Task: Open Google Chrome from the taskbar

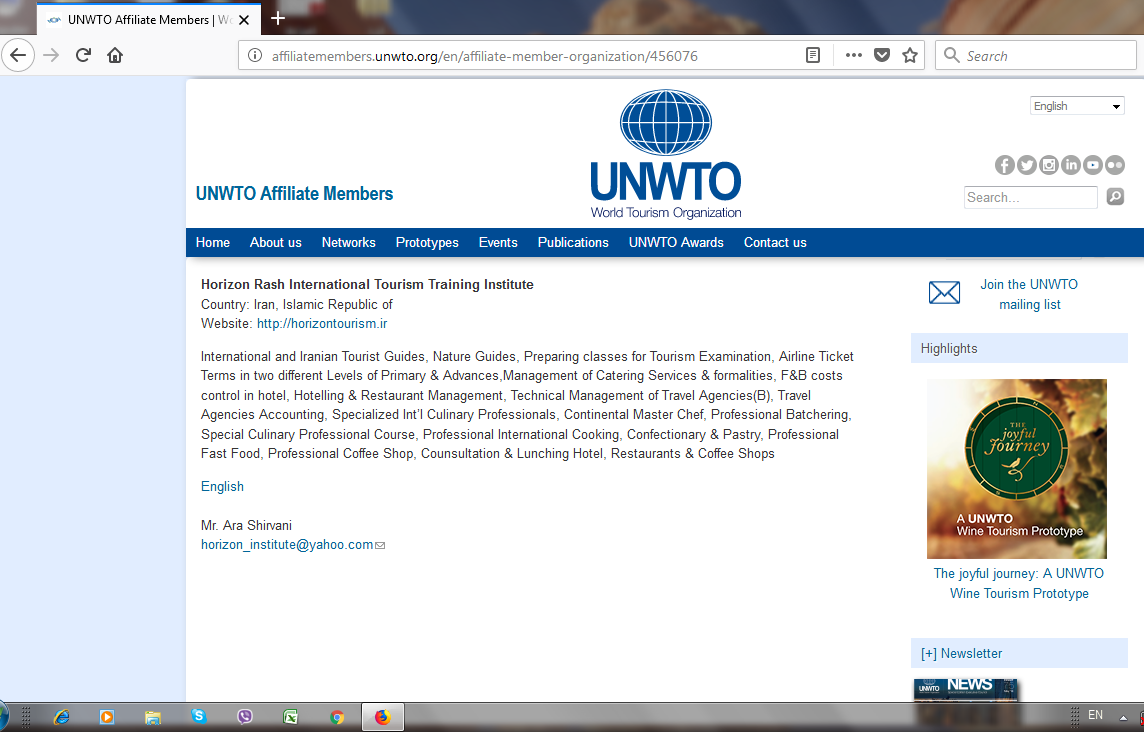Action: [x=336, y=717]
